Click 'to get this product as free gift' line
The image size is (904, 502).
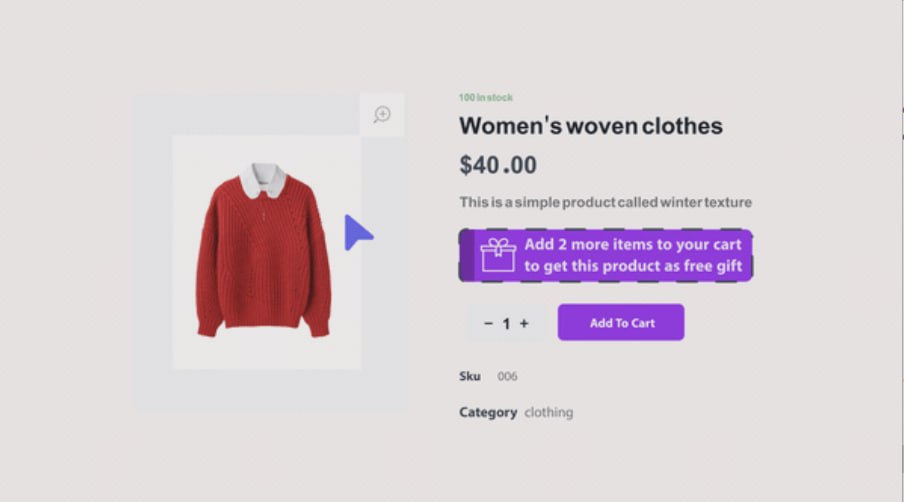633,266
